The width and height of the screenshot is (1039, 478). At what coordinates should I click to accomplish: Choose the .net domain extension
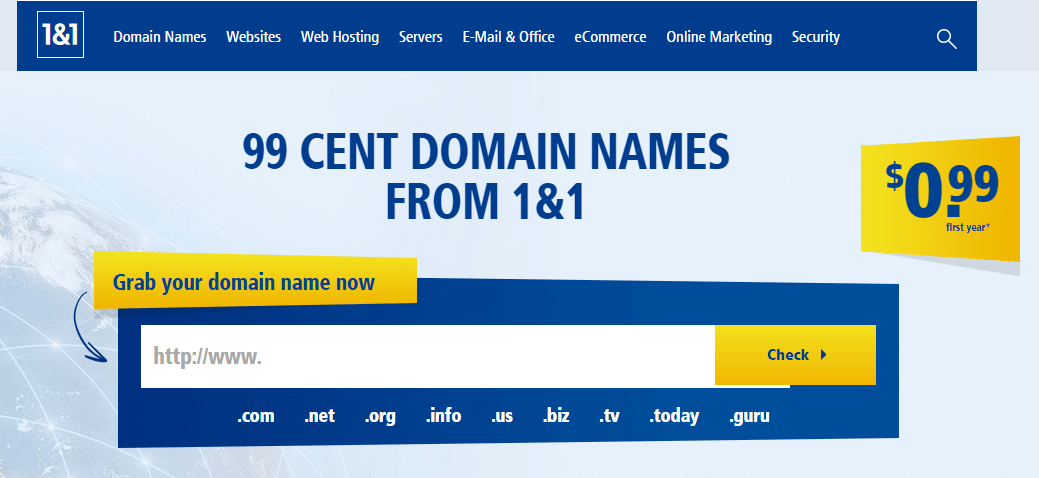coord(319,416)
